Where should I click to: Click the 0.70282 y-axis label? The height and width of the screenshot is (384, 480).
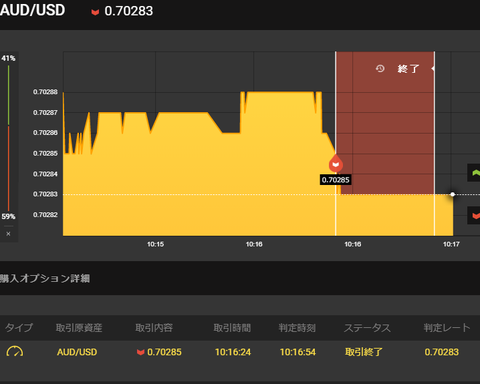45,215
